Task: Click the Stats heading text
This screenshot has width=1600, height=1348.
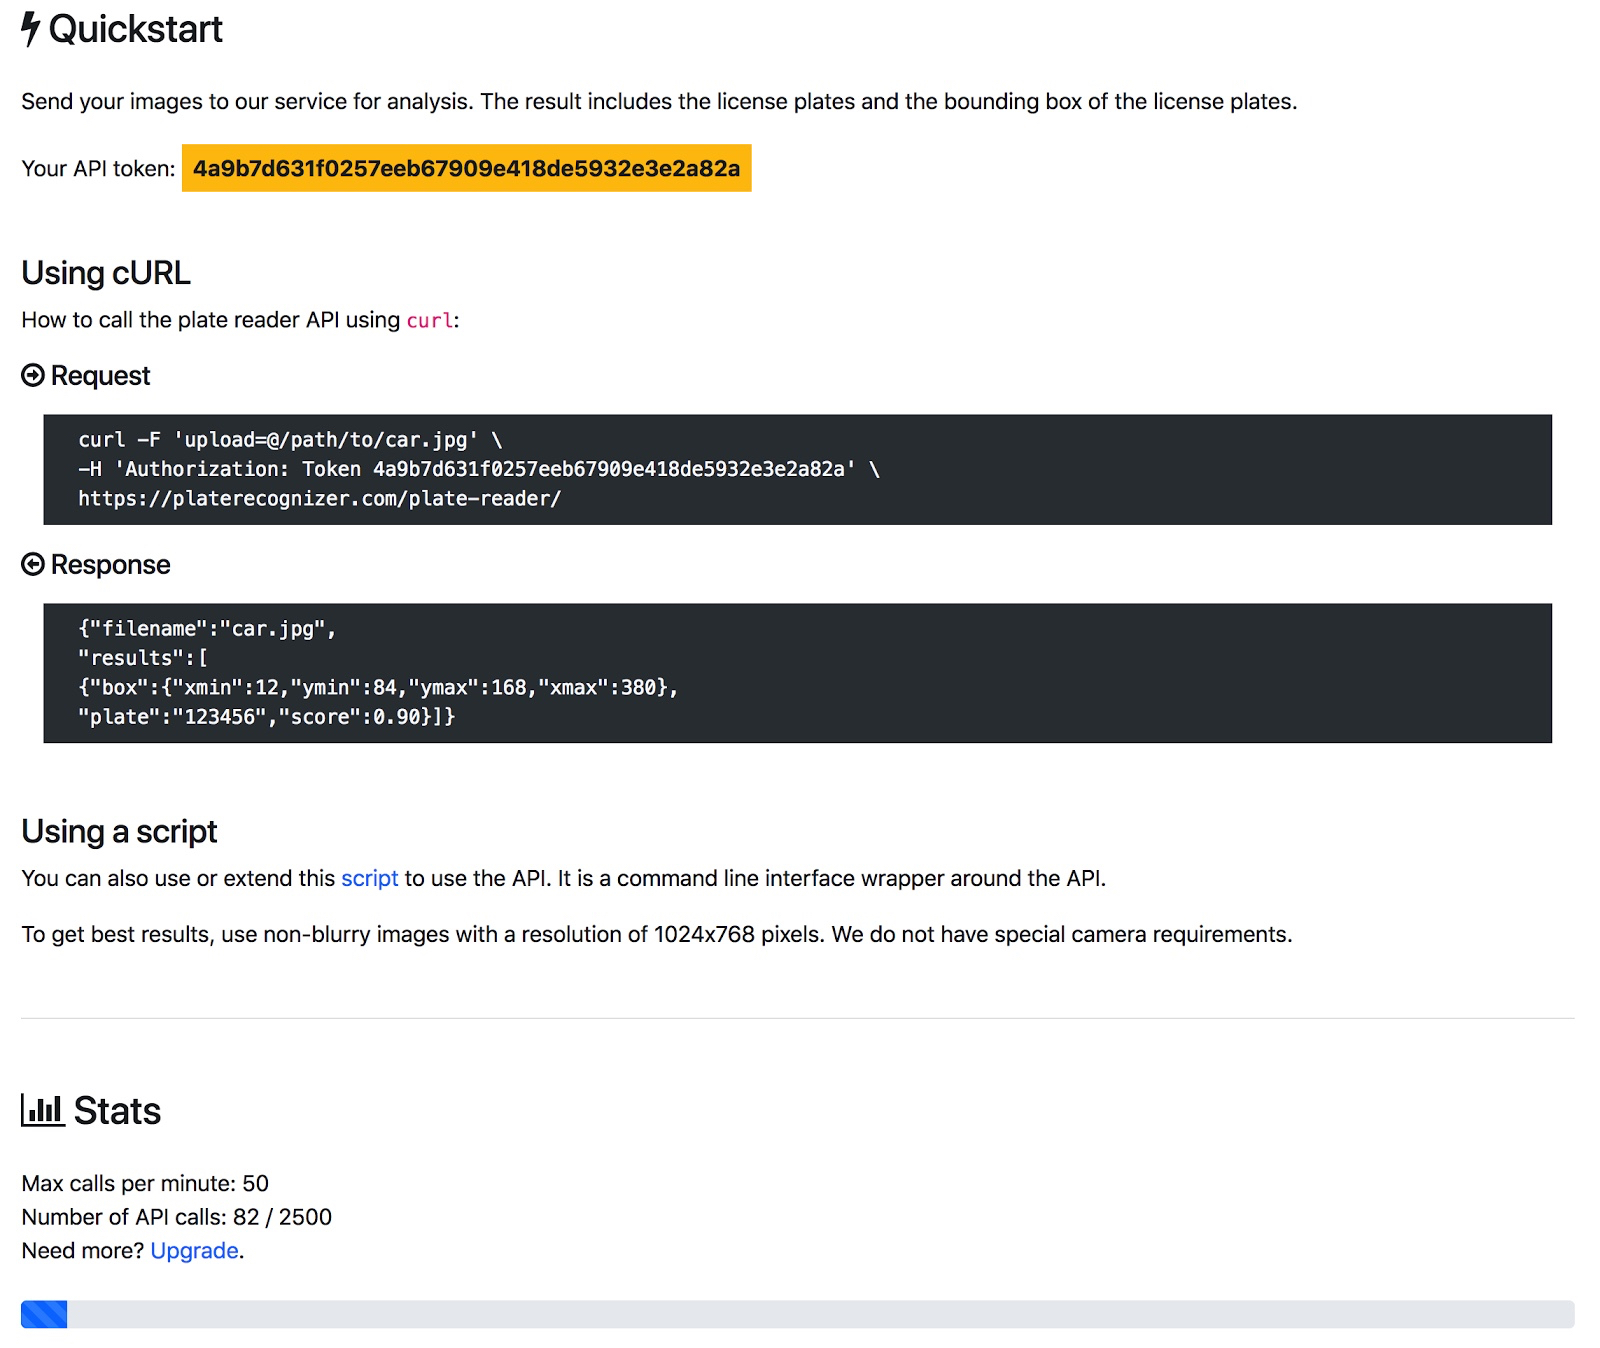Action: click(117, 1110)
